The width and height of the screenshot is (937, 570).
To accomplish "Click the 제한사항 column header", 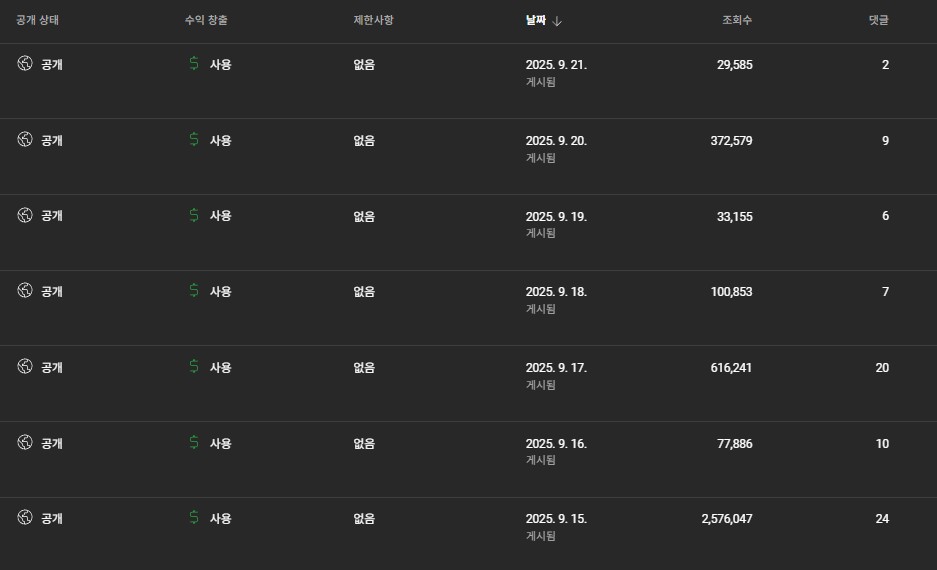I will [x=373, y=20].
